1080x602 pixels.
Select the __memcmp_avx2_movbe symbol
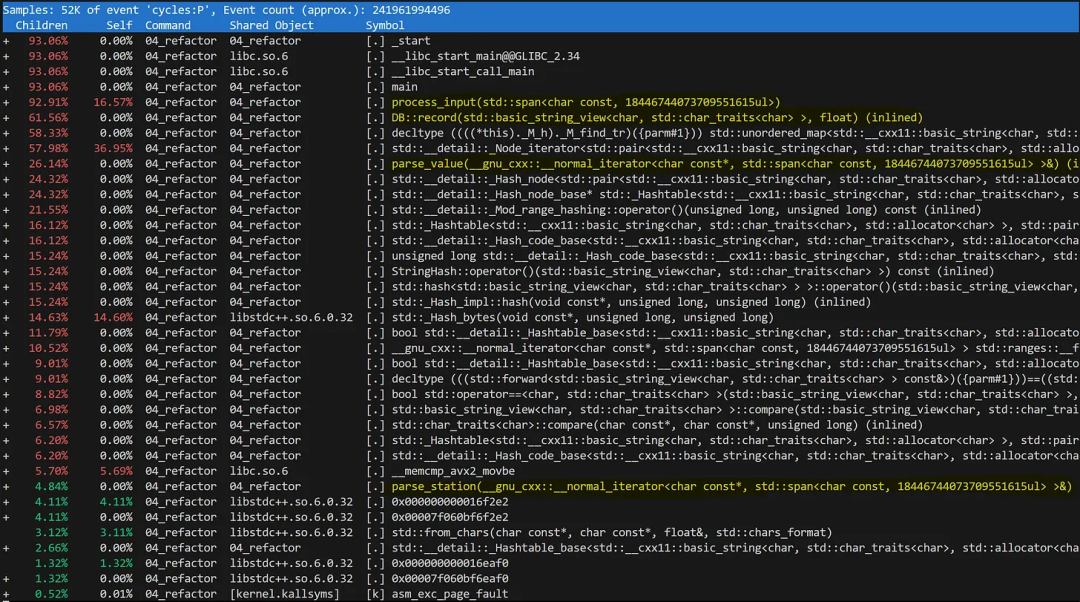point(453,471)
